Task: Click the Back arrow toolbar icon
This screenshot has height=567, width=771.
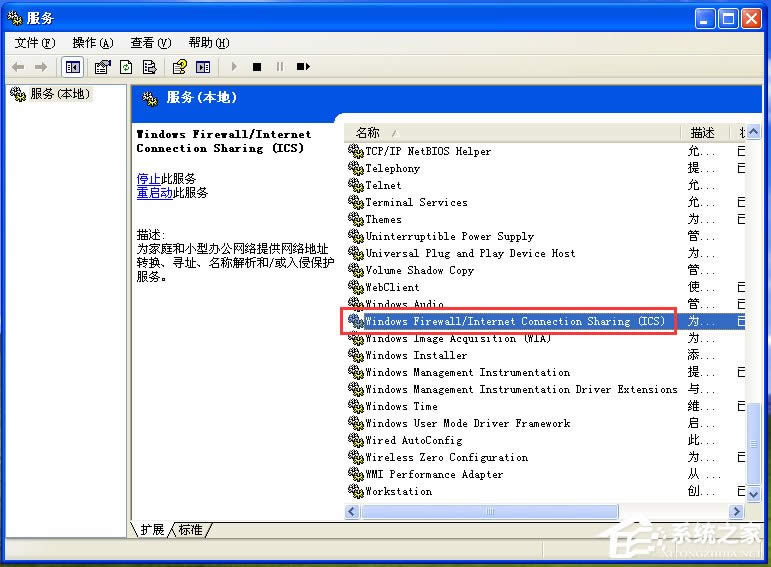Action: 18,67
